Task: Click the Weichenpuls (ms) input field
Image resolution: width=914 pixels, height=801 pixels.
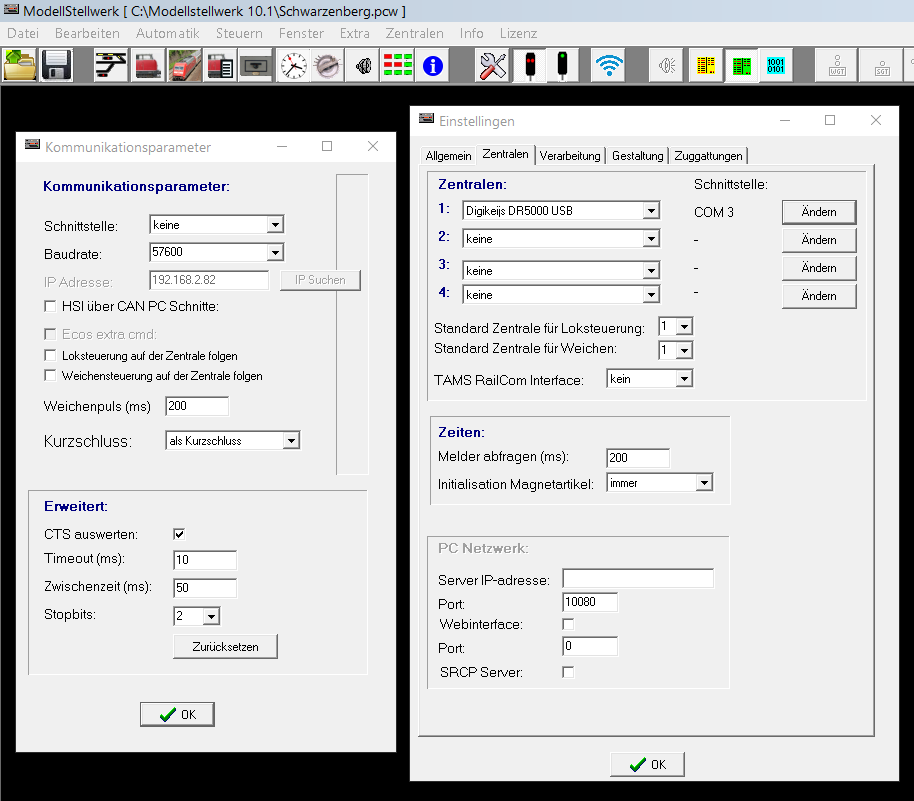Action: 197,406
